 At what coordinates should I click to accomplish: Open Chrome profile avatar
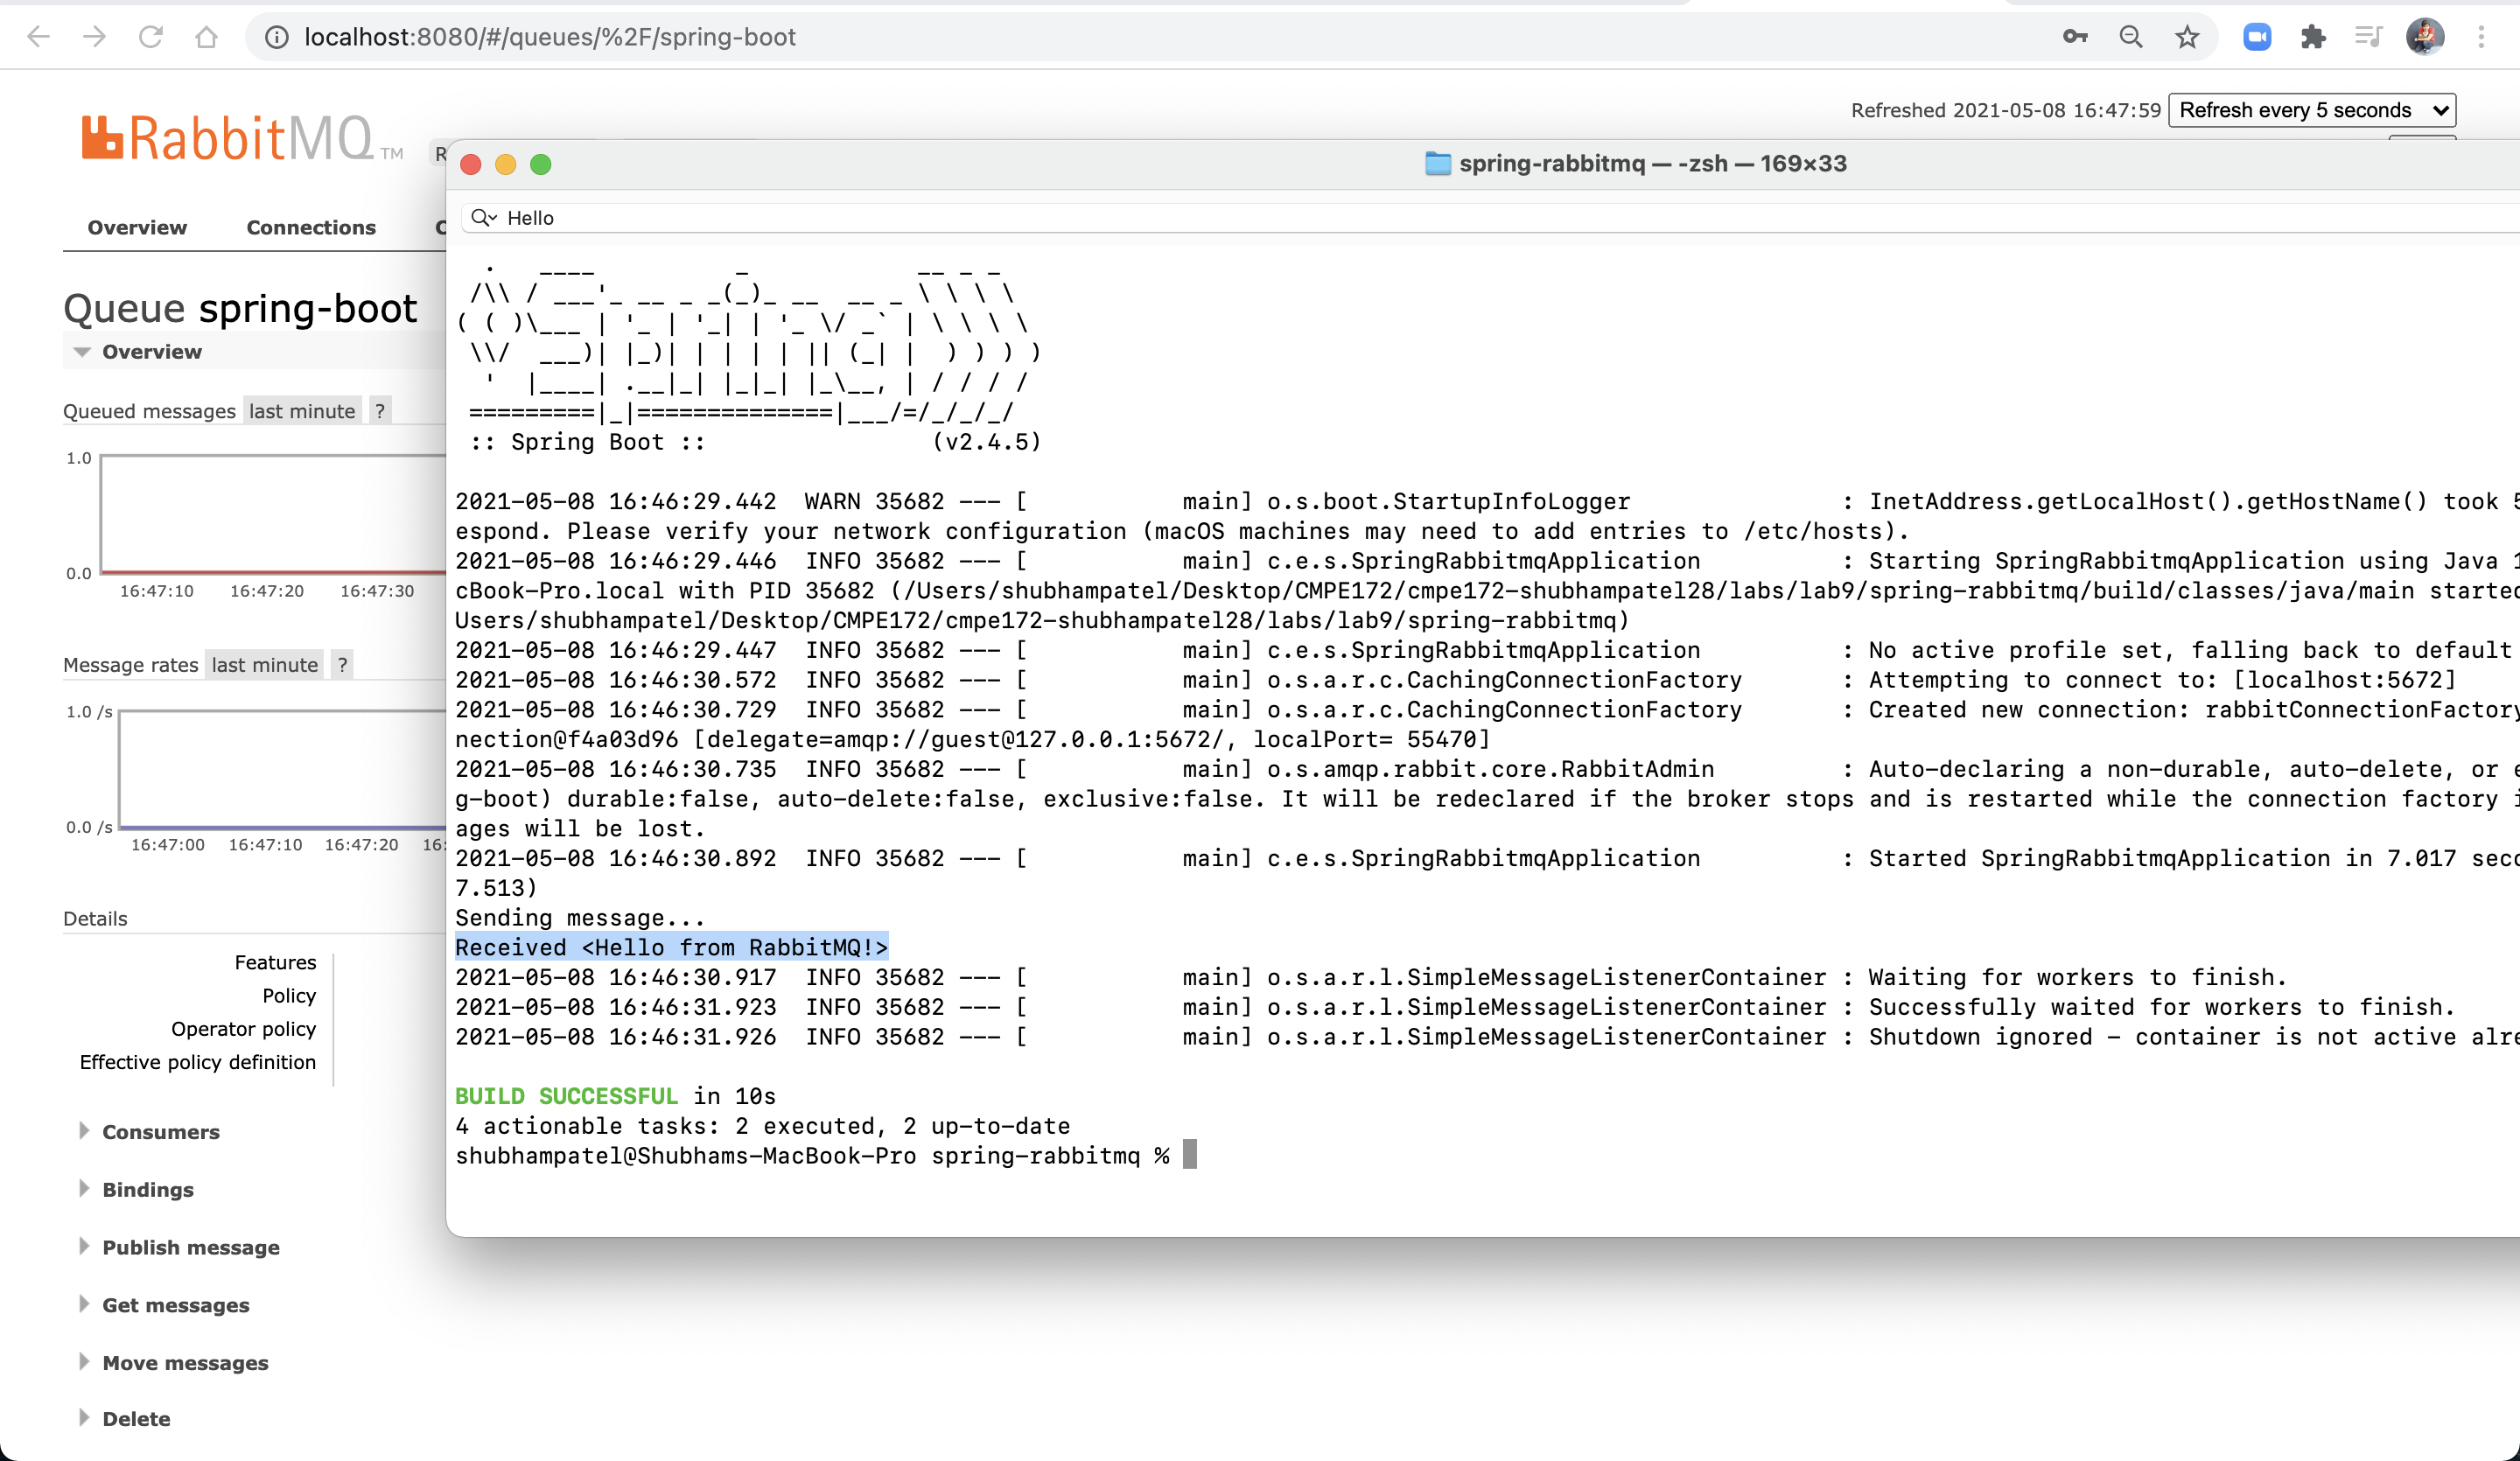click(x=2425, y=37)
